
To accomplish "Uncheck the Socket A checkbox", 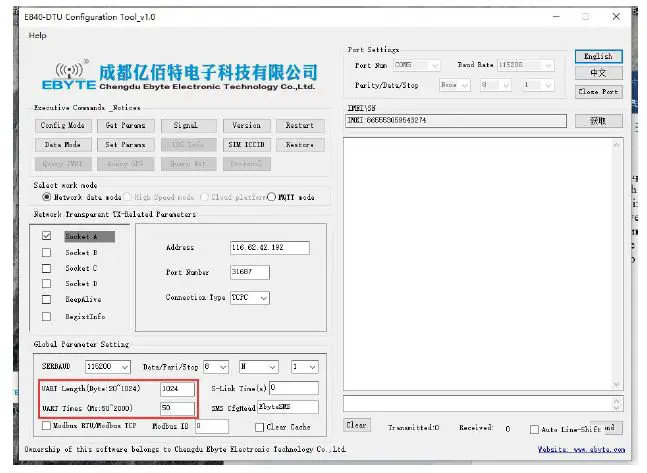I will tap(47, 236).
